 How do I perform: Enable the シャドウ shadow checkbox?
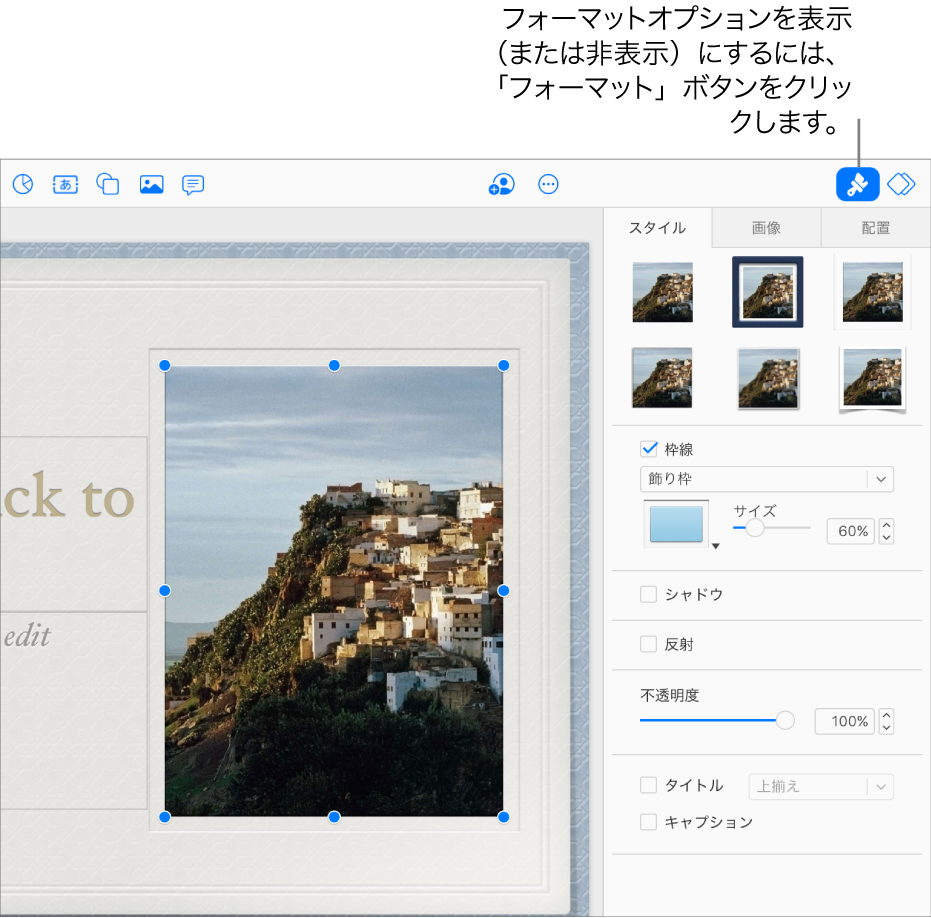pyautogui.click(x=649, y=594)
